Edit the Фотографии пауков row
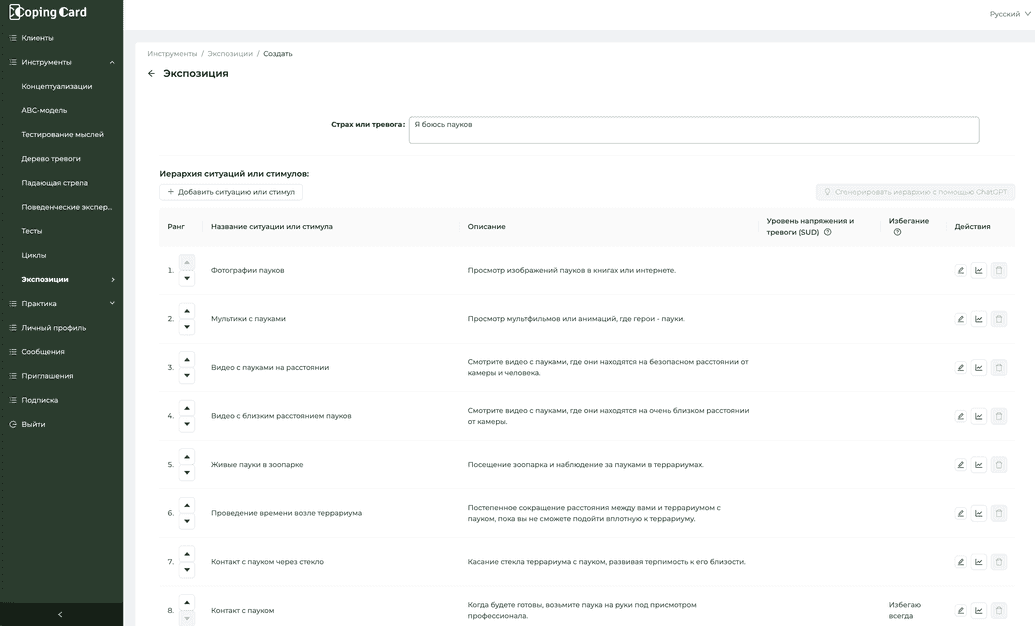Image resolution: width=1035 pixels, height=626 pixels. (960, 270)
